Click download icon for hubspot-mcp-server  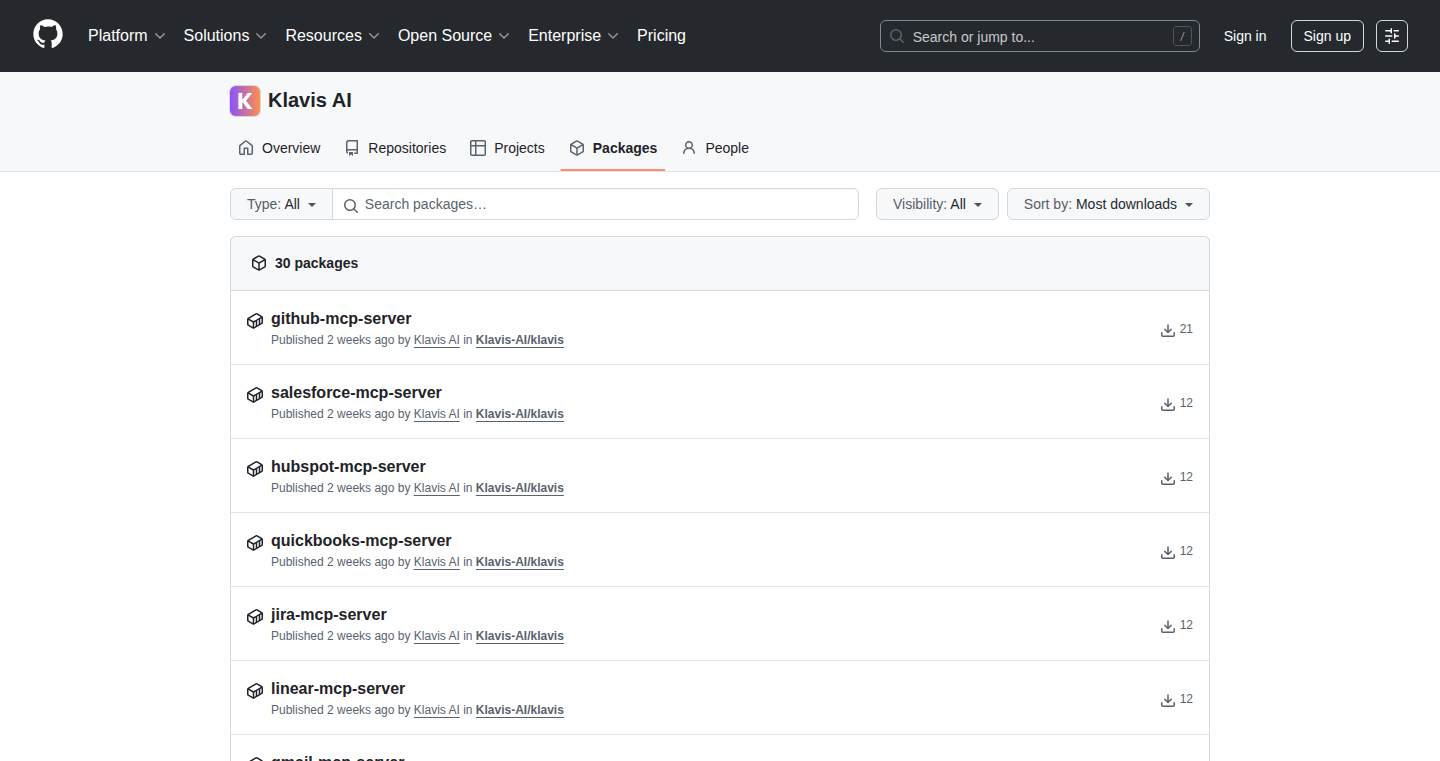[x=1167, y=478]
